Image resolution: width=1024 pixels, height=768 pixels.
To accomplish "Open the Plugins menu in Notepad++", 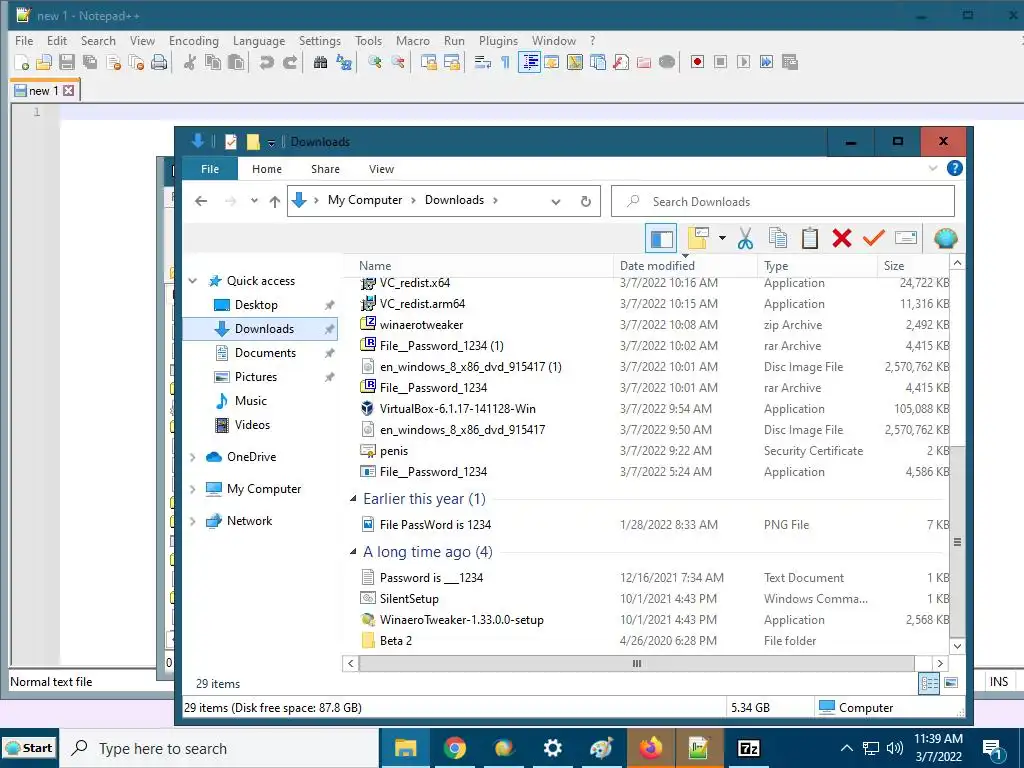I will click(498, 40).
